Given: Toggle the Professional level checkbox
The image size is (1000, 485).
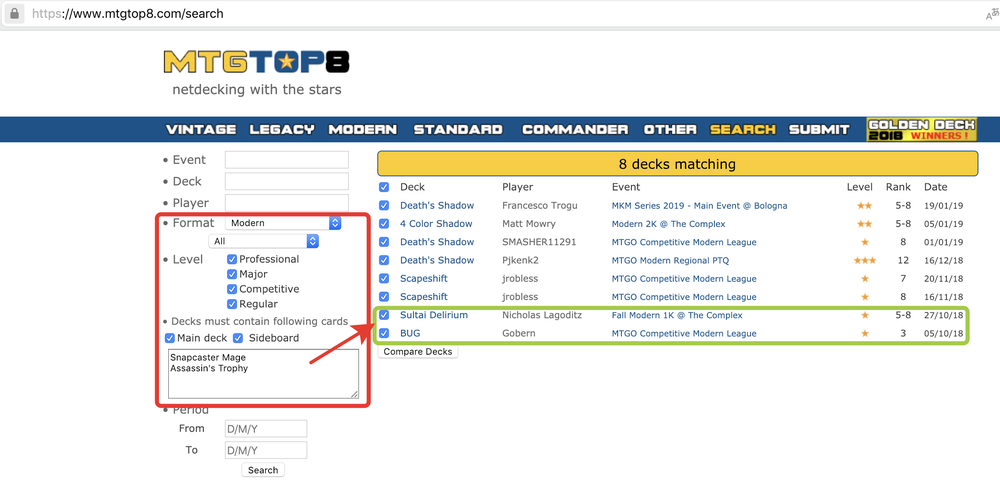Looking at the screenshot, I should pos(232,259).
